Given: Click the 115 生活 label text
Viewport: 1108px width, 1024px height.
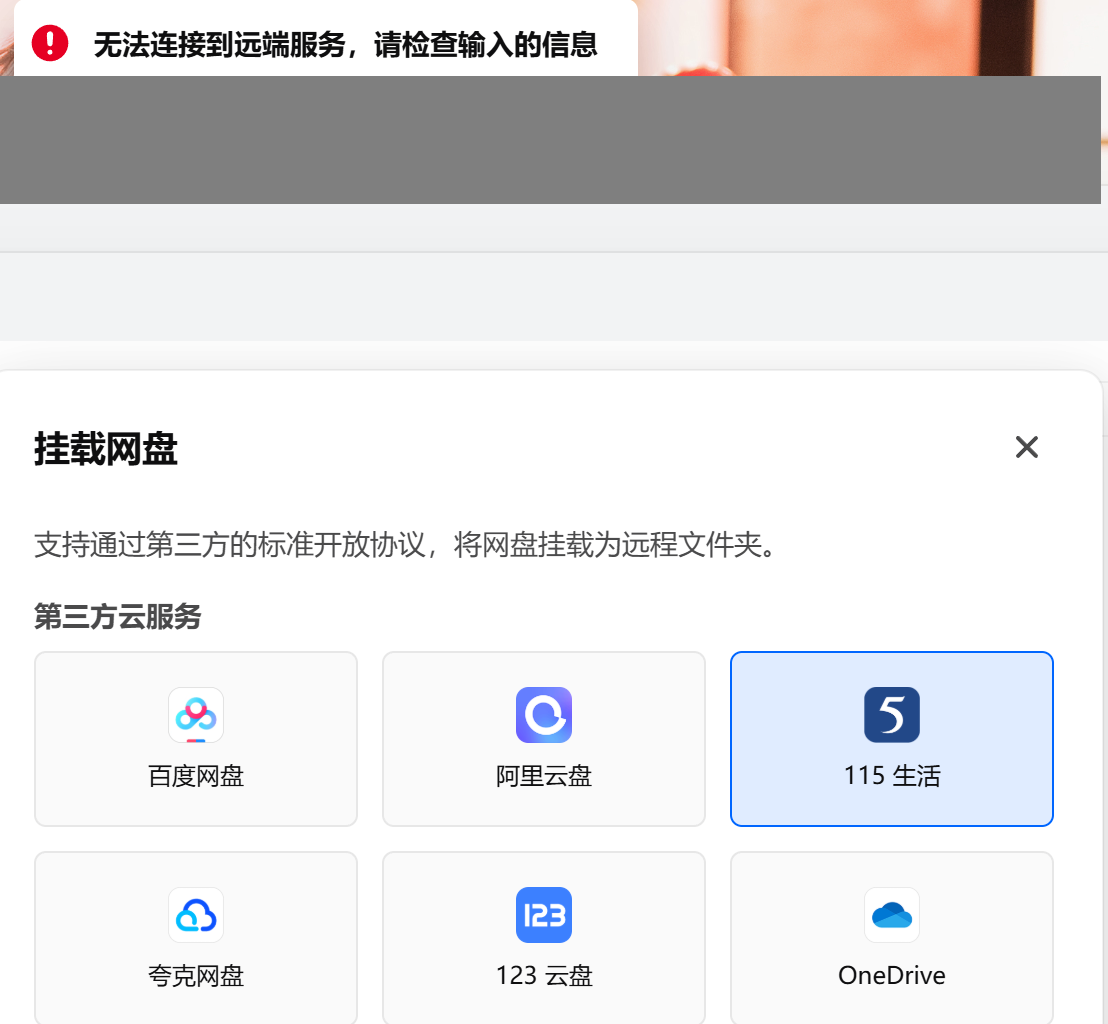Looking at the screenshot, I should (x=892, y=776).
